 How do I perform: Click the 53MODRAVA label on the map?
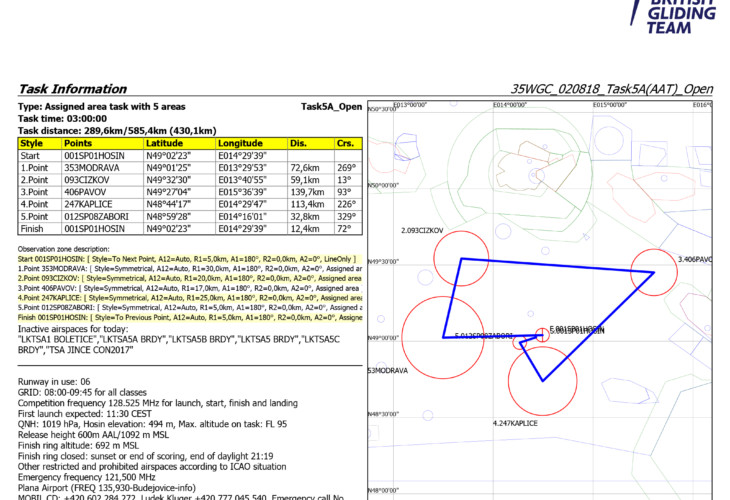point(385,371)
